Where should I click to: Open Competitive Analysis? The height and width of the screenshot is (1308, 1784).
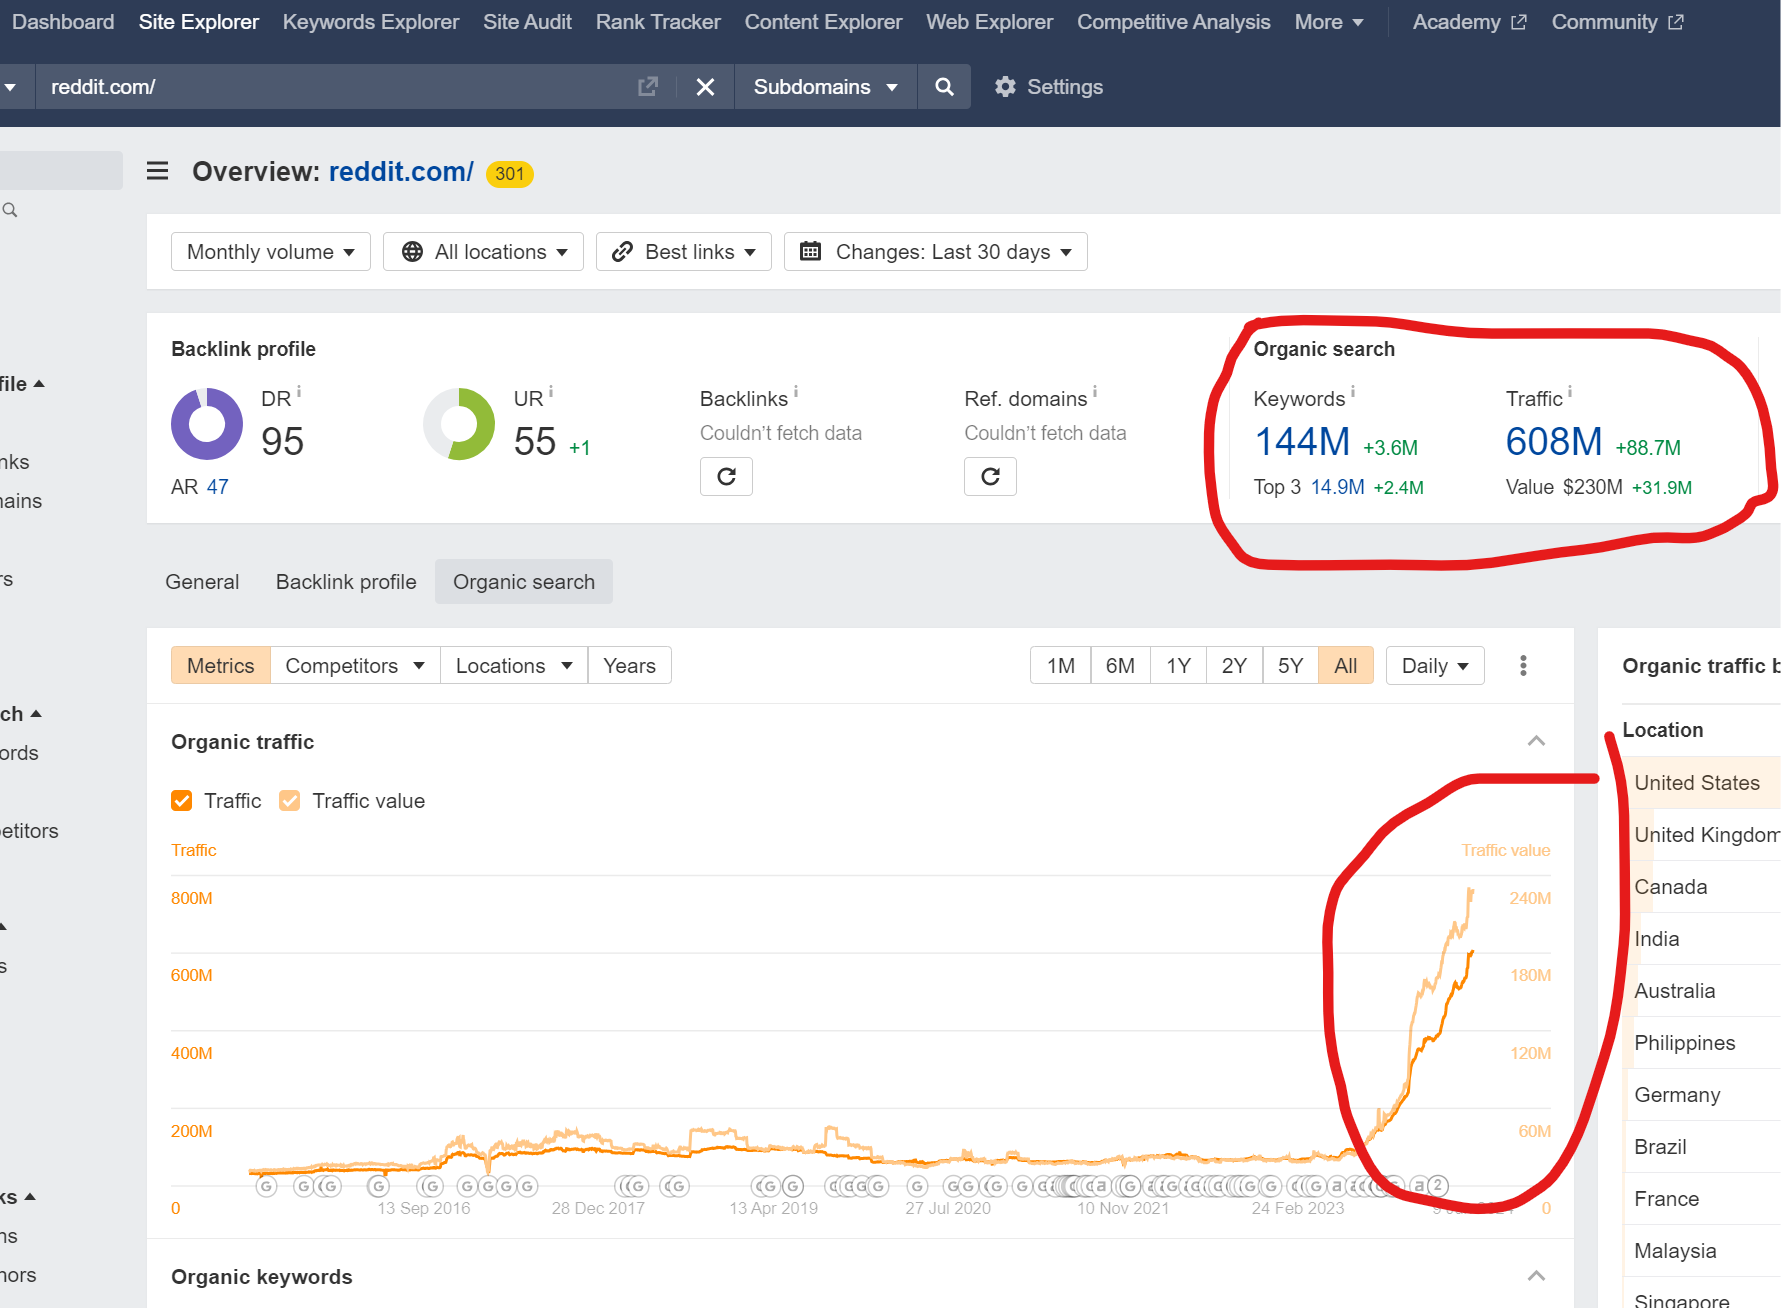pos(1174,22)
